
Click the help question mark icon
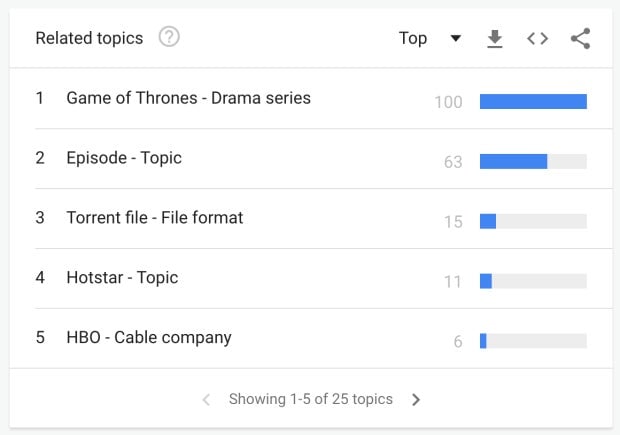pos(170,38)
